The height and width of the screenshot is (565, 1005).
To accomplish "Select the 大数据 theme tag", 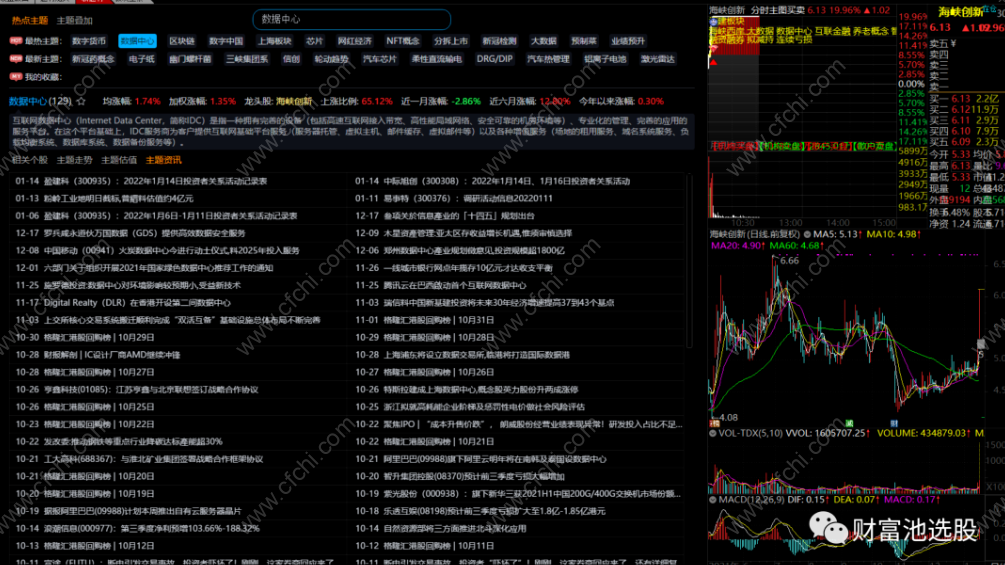I will tap(544, 41).
